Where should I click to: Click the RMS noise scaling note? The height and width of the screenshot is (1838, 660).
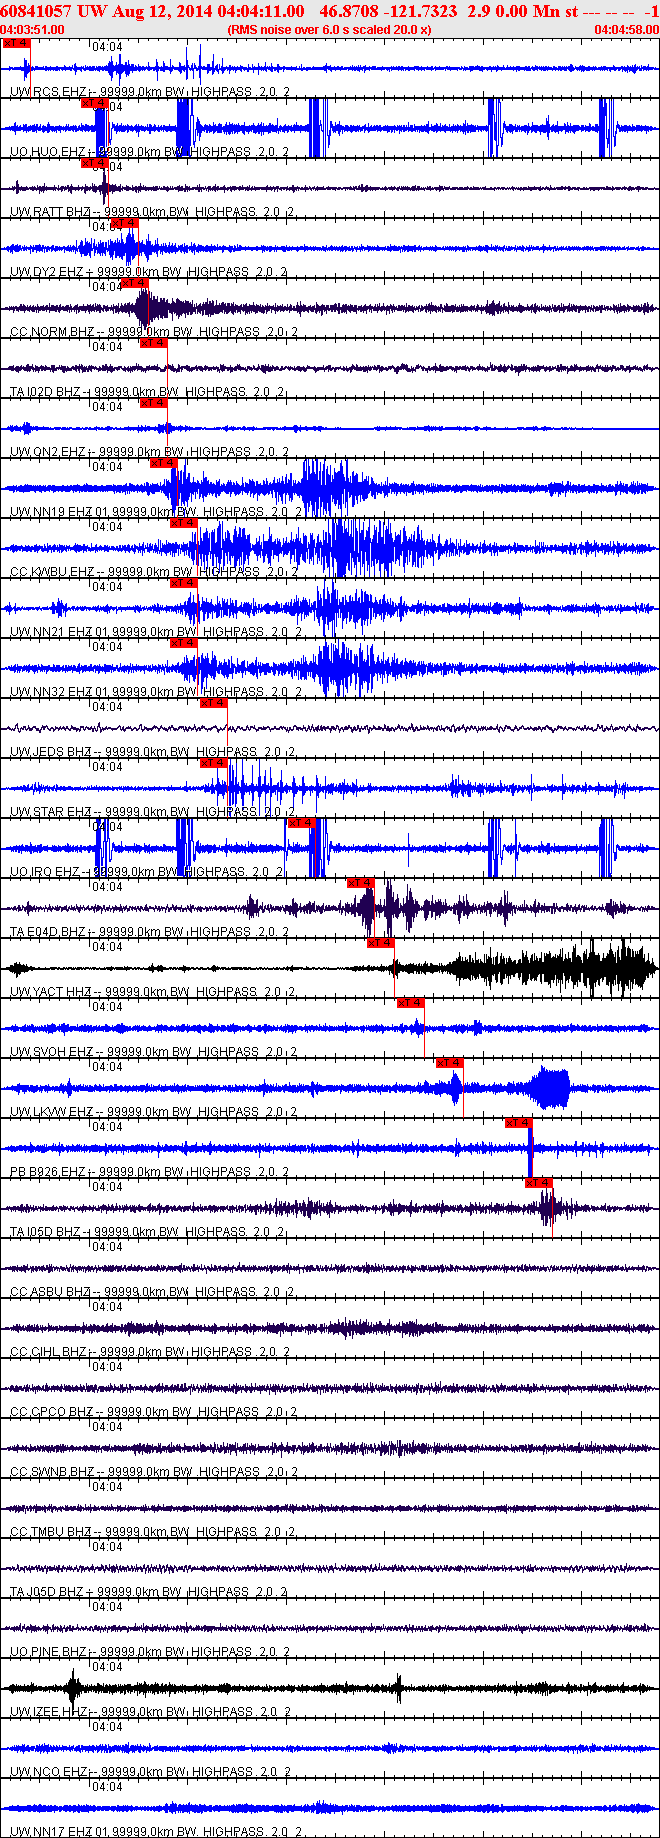tap(330, 30)
